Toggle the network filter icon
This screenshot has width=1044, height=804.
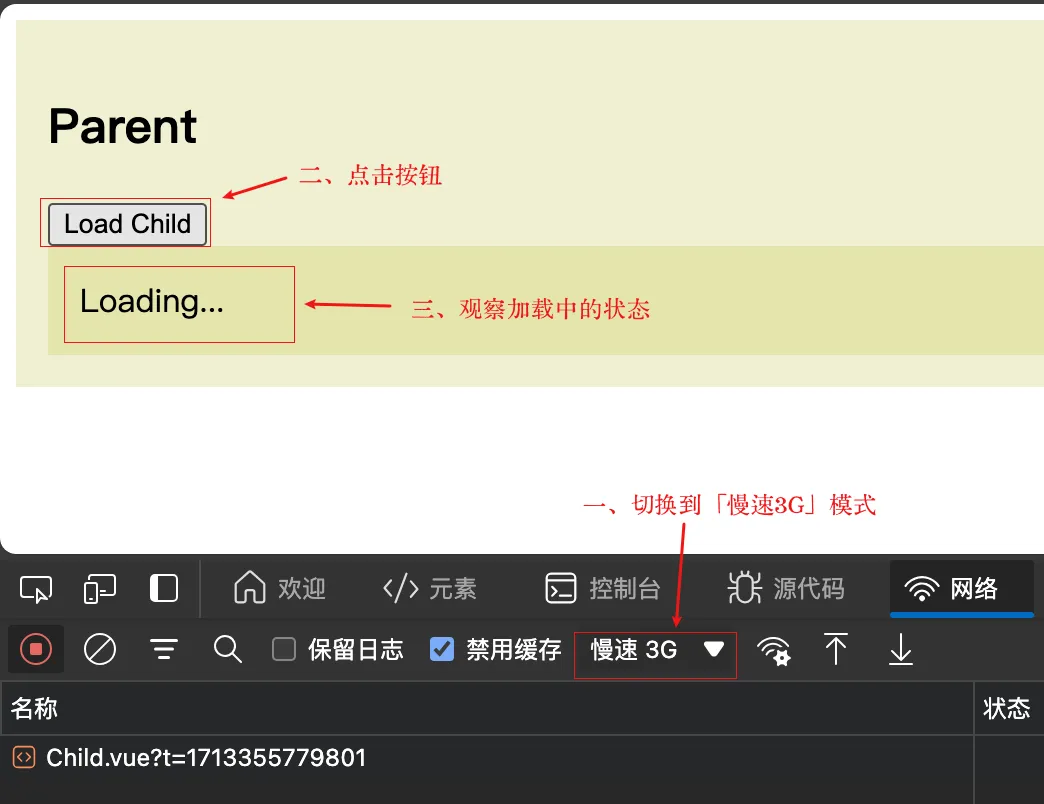[x=164, y=649]
